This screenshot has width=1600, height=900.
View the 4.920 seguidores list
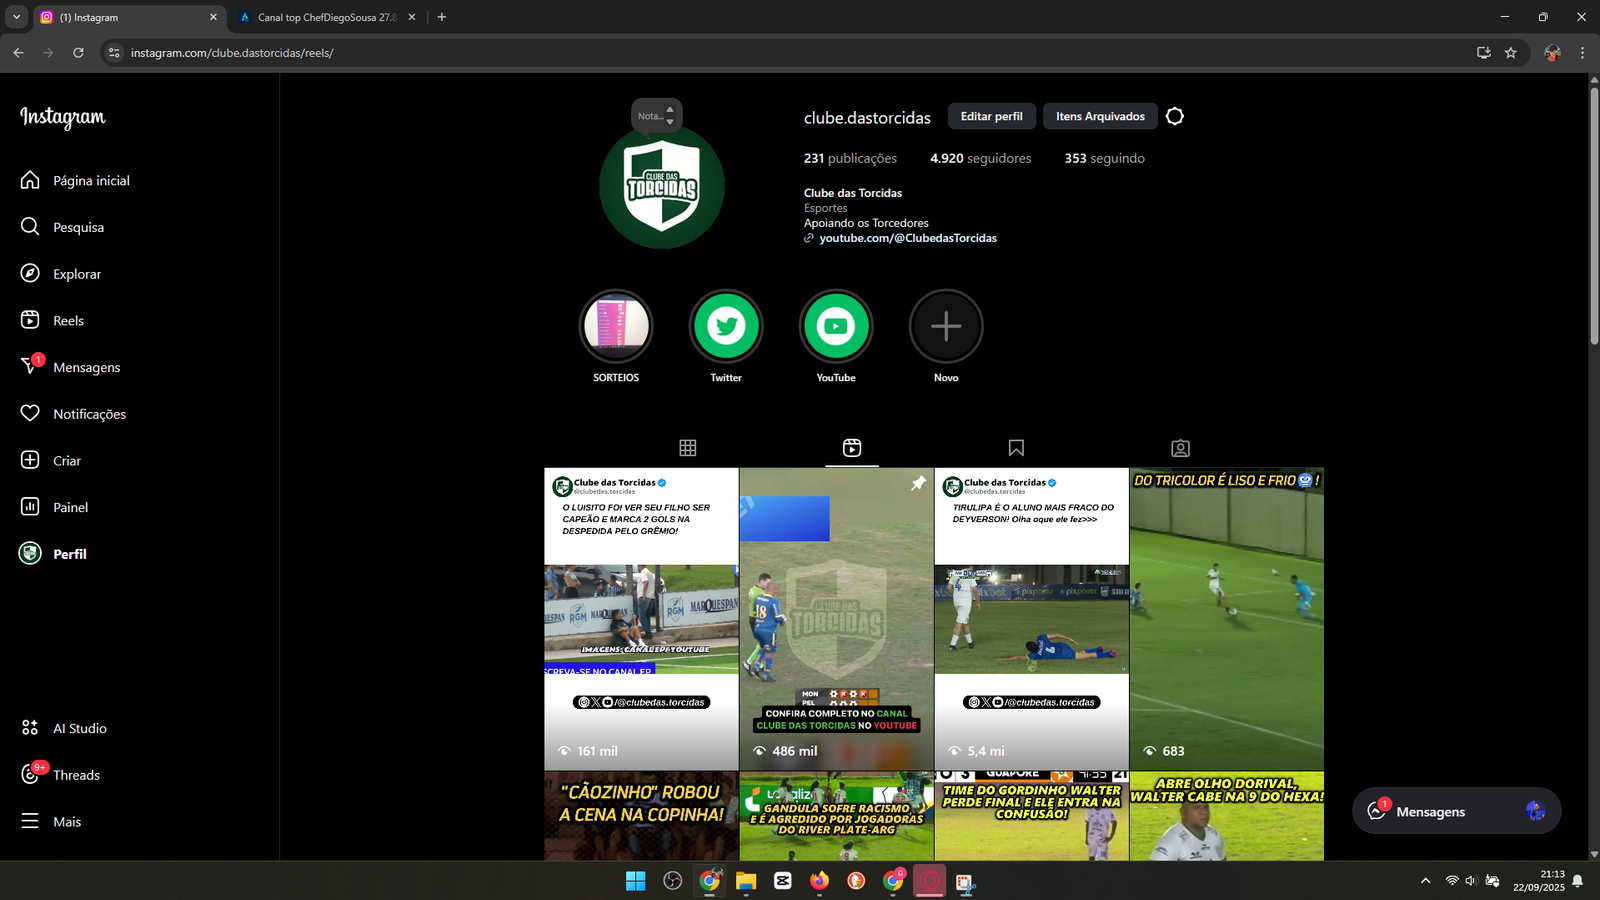(x=980, y=158)
